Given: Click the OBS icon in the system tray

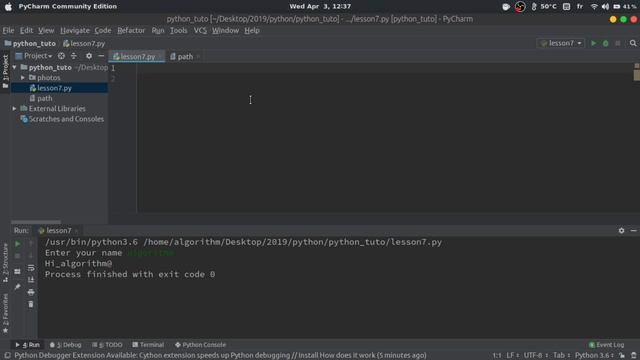Looking at the screenshot, I should (x=520, y=7).
